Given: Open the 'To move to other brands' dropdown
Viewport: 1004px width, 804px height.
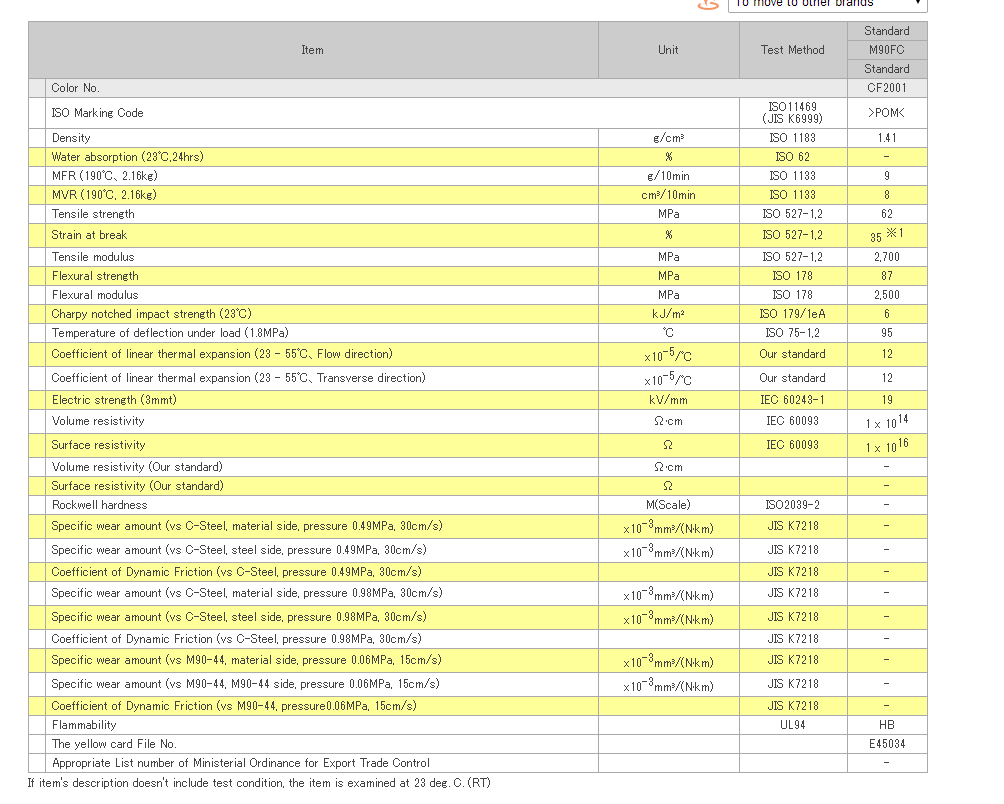Looking at the screenshot, I should pyautogui.click(x=827, y=5).
